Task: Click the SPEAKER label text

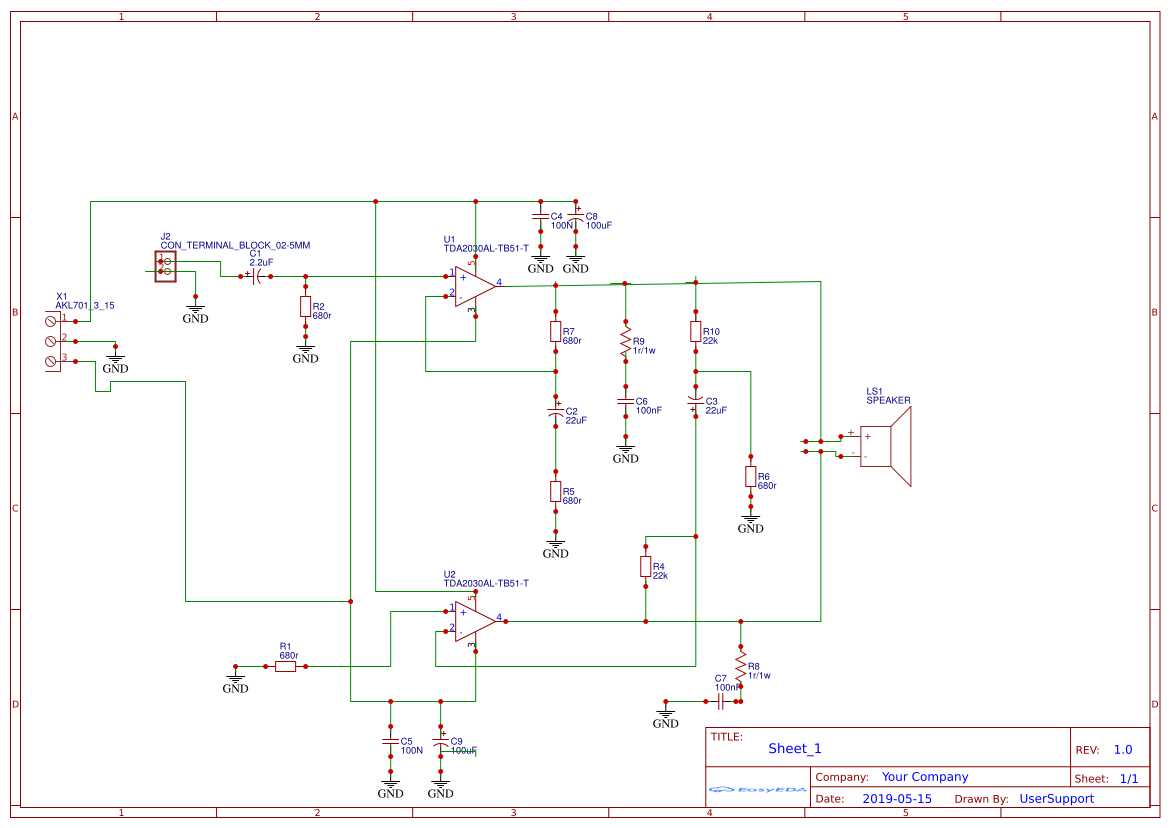Action: pyautogui.click(x=888, y=400)
